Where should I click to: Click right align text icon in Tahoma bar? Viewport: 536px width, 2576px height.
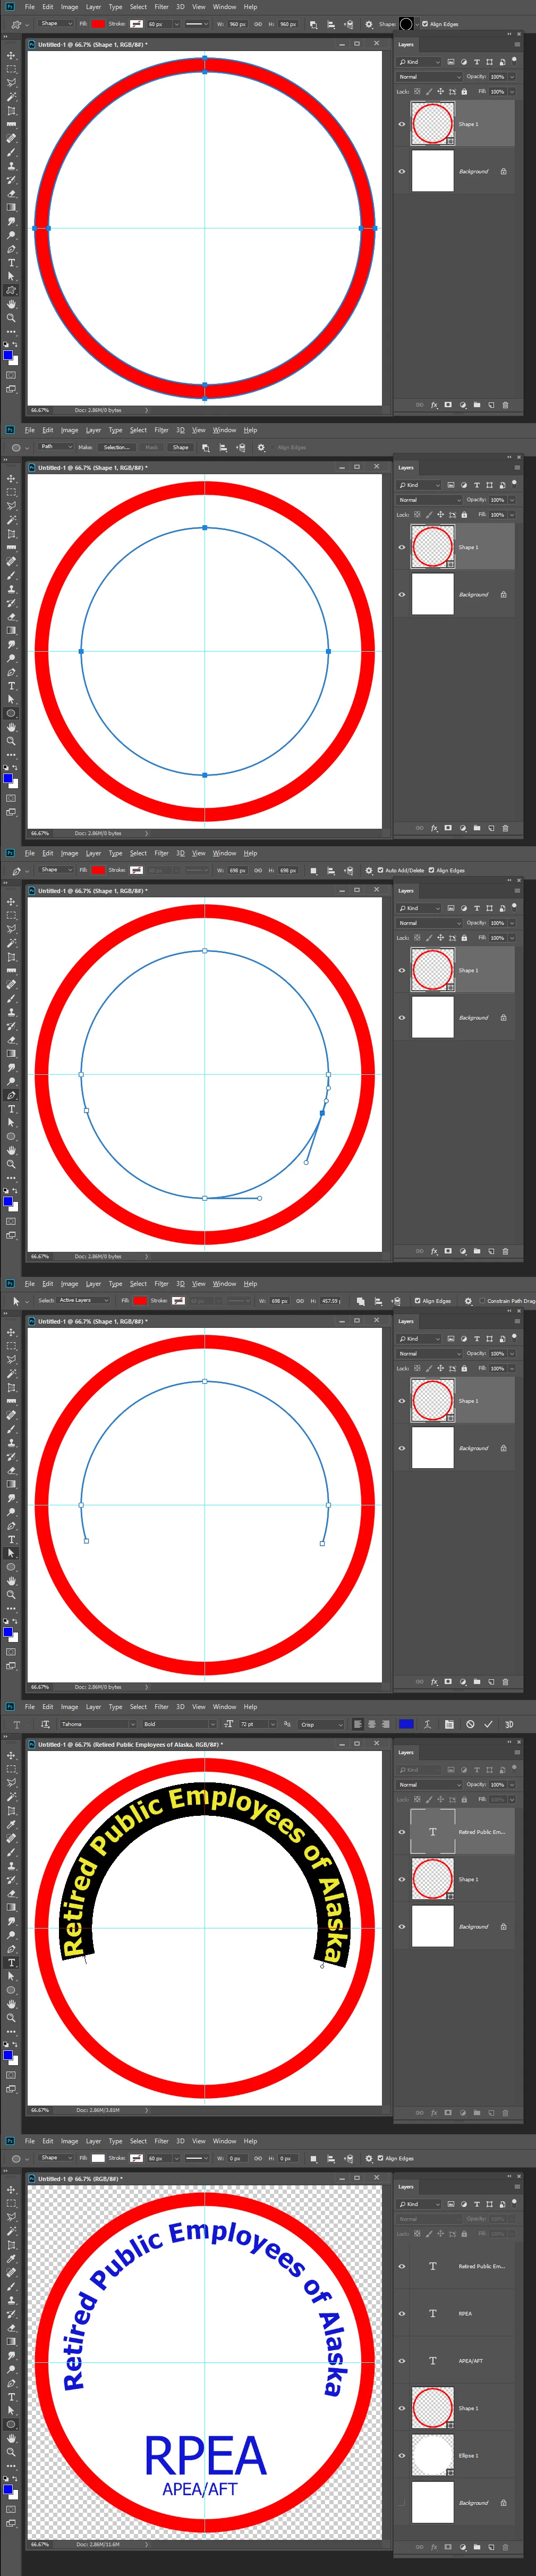(x=385, y=1724)
